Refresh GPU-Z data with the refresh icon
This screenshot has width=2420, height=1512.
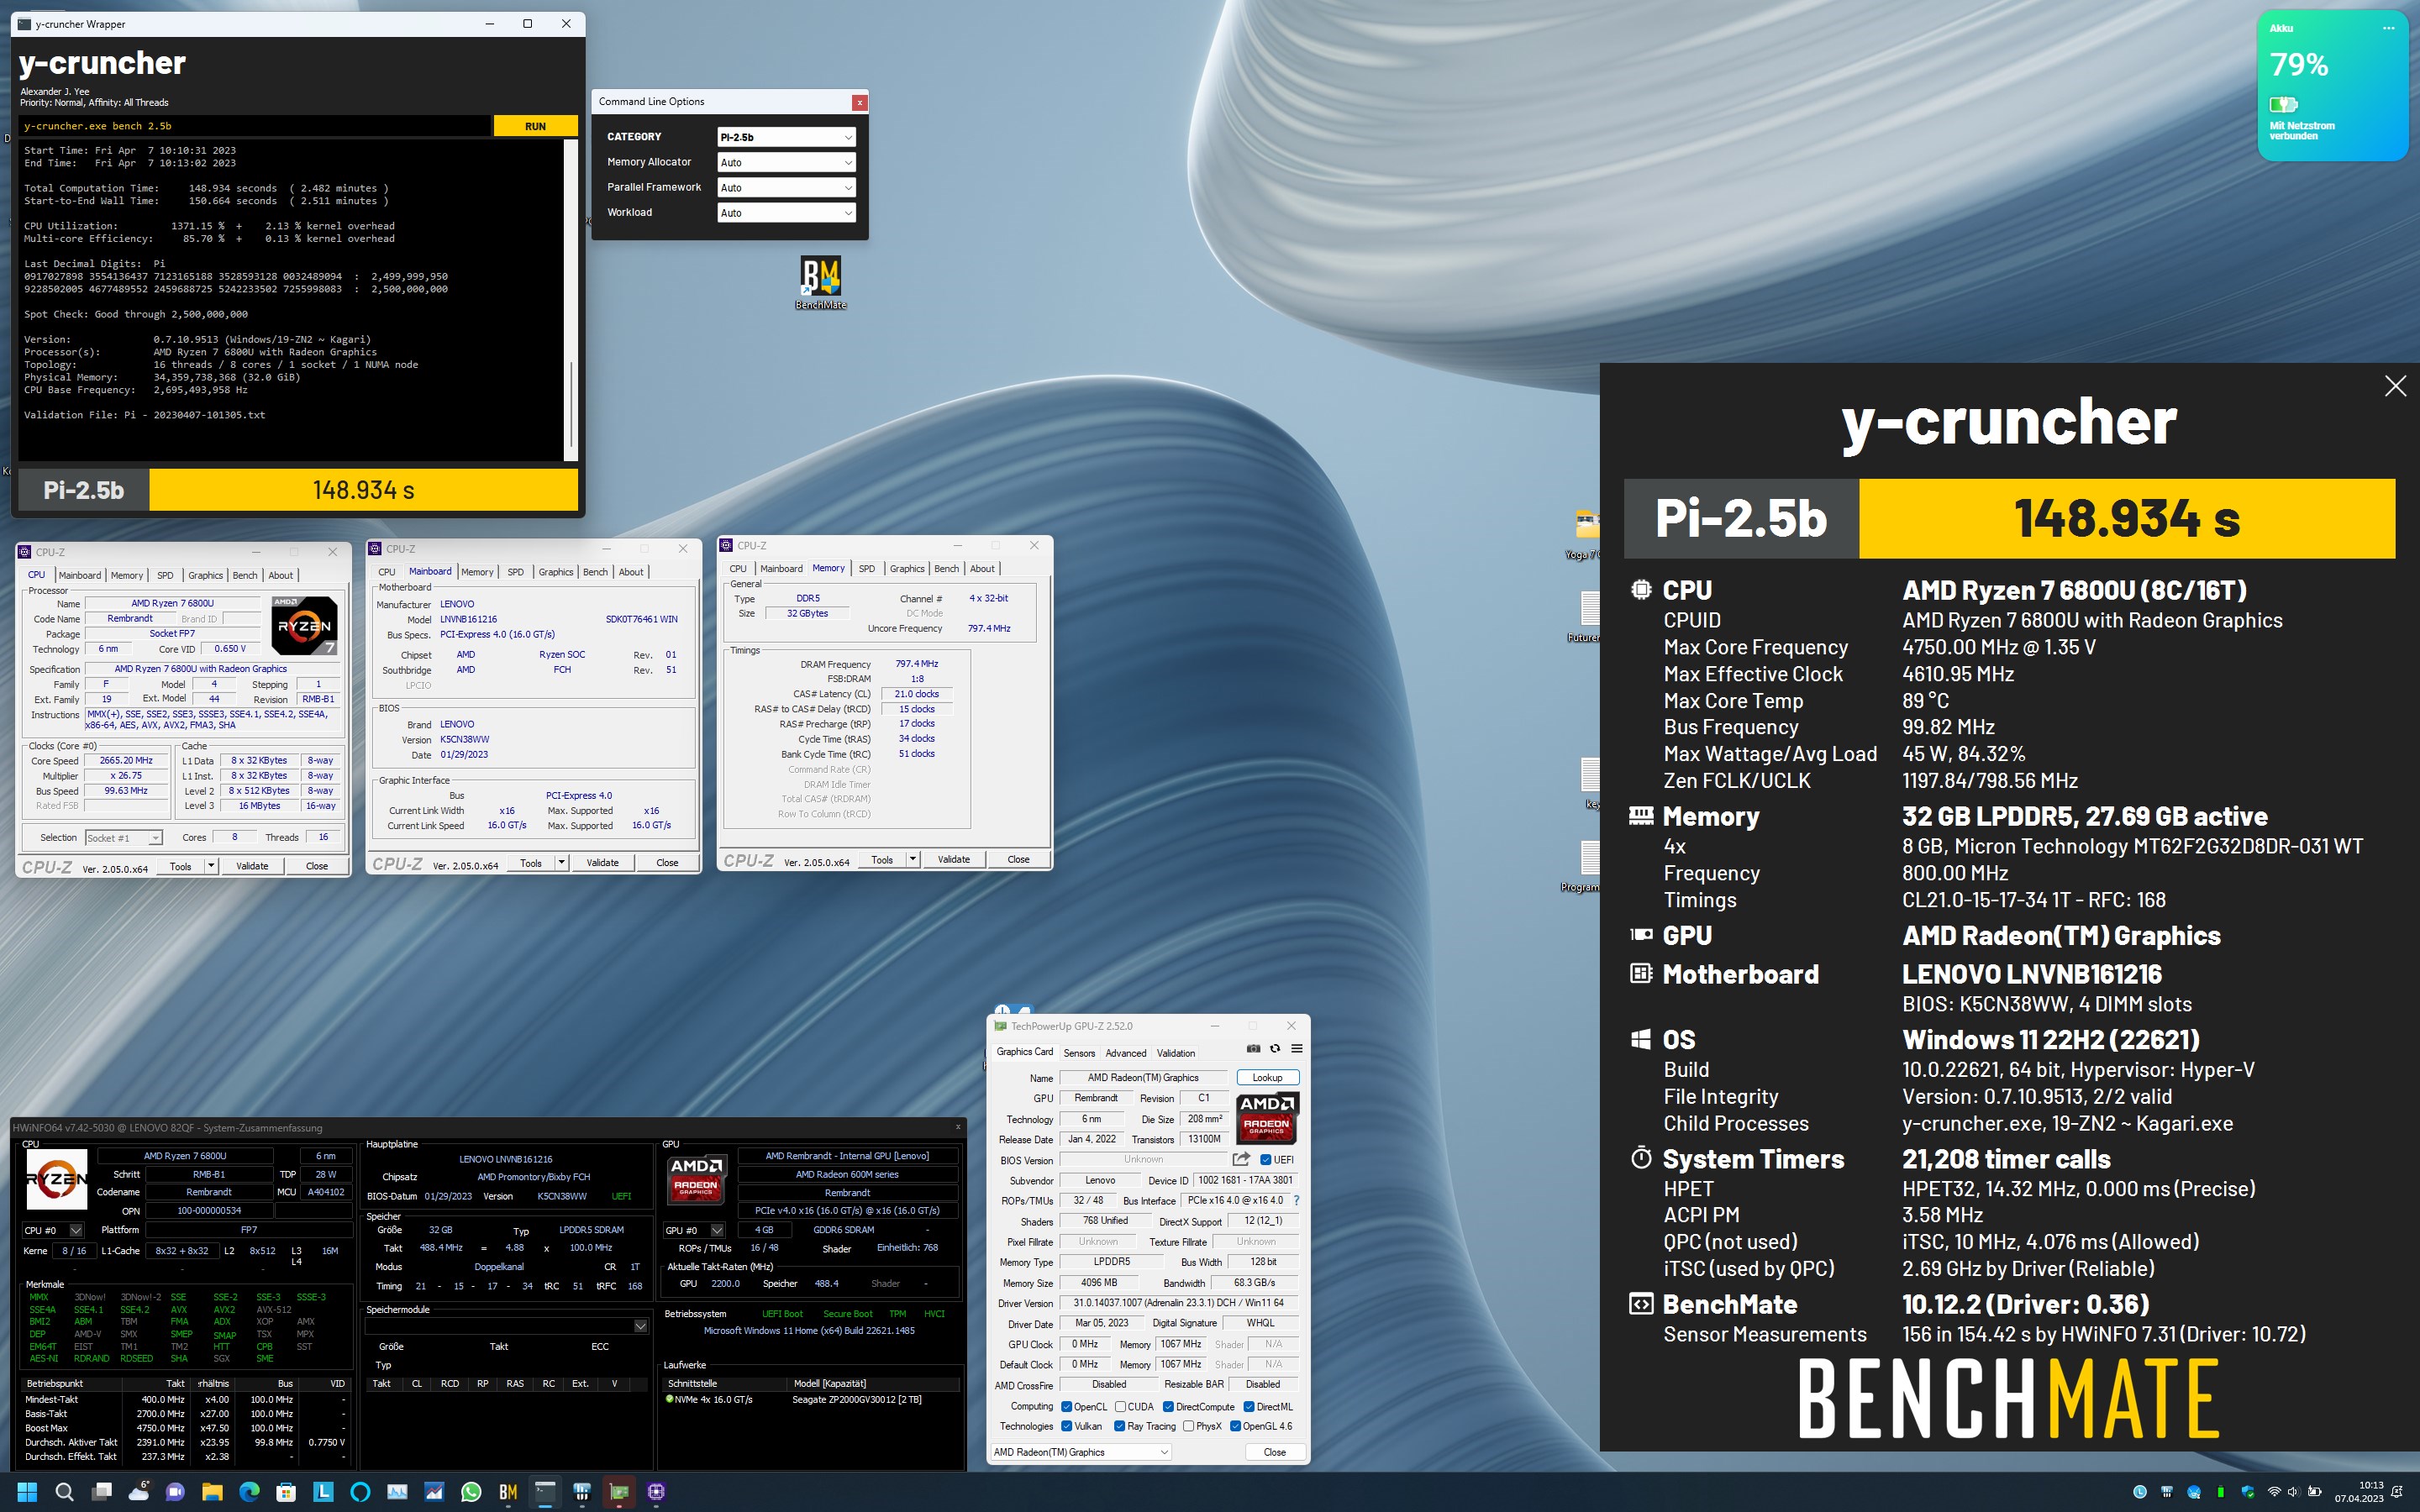tap(1275, 1049)
